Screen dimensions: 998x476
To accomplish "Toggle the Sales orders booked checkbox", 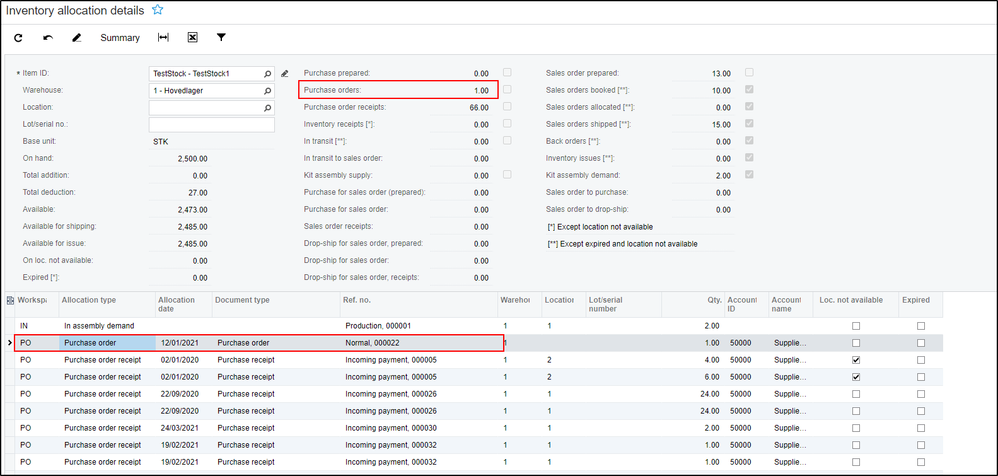I will (x=749, y=90).
